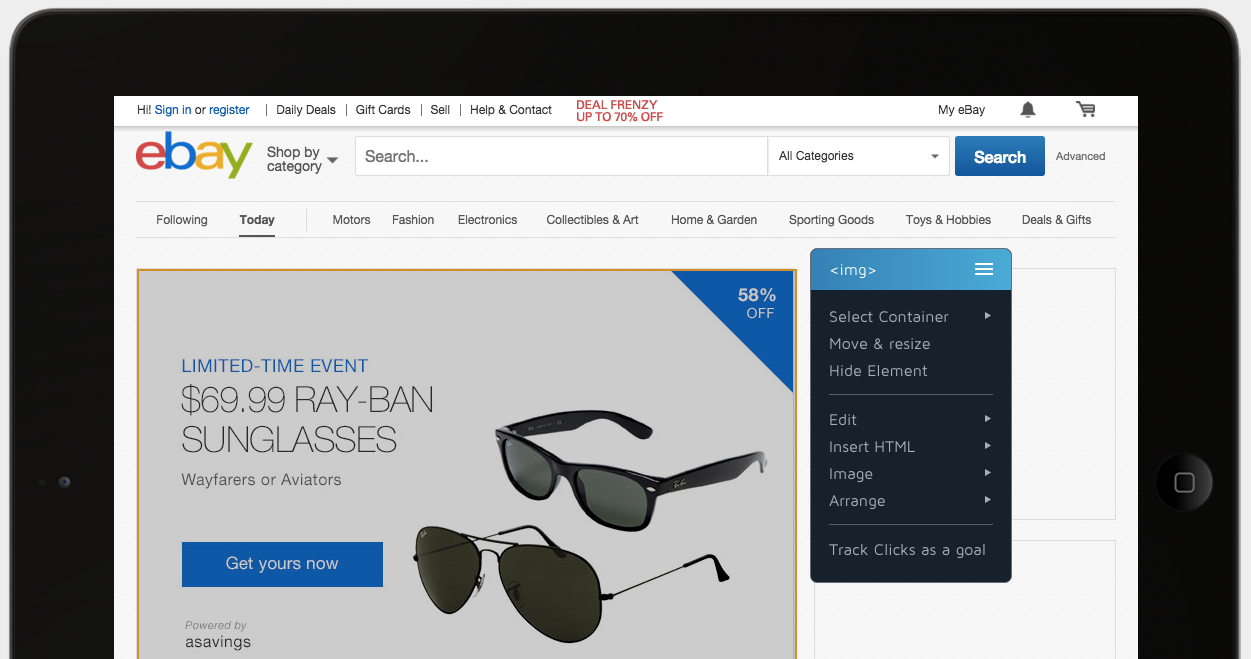
Task: Open the hamburger menu in img panel
Action: 984,270
